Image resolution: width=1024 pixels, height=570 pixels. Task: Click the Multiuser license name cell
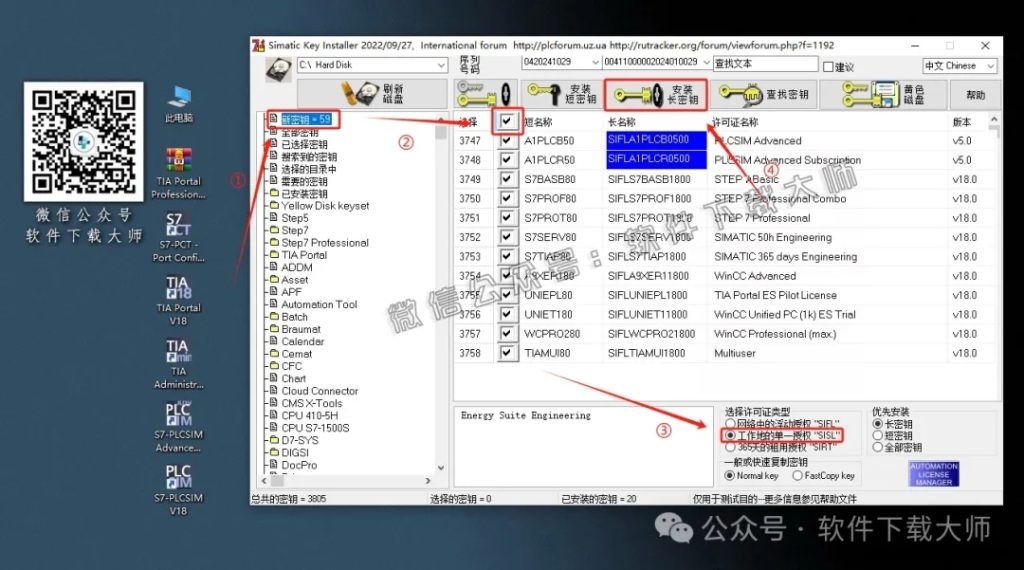point(735,353)
